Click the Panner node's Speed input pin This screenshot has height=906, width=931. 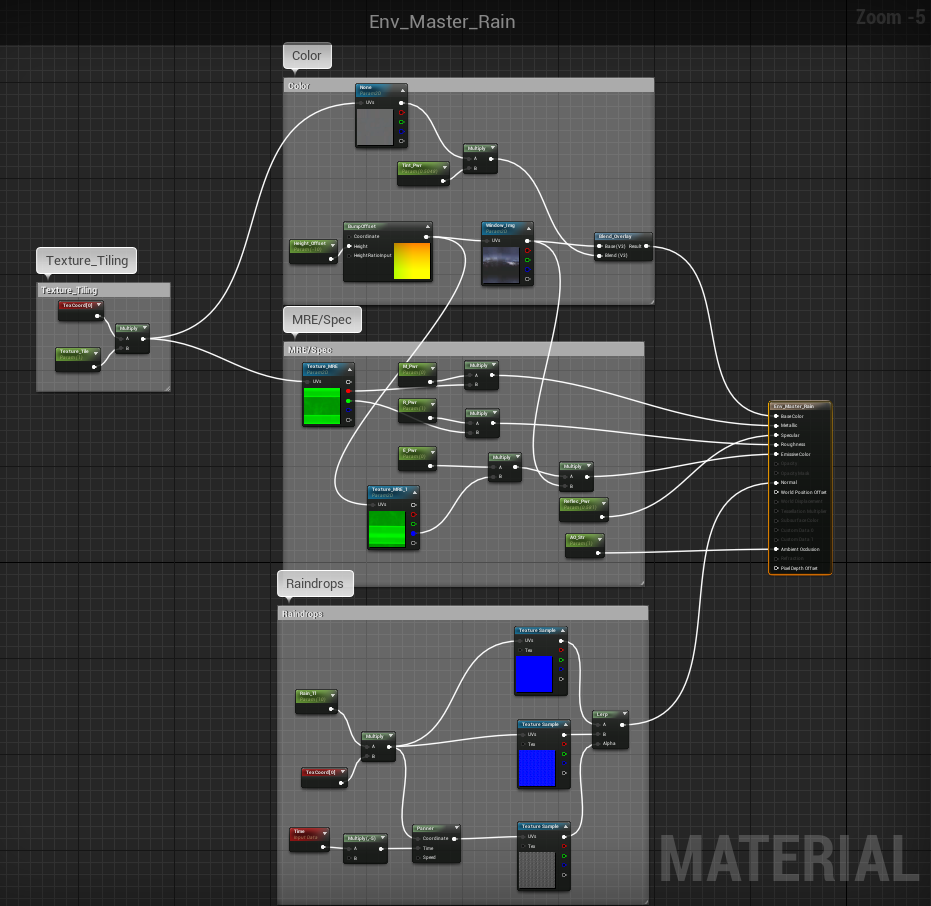pos(417,857)
